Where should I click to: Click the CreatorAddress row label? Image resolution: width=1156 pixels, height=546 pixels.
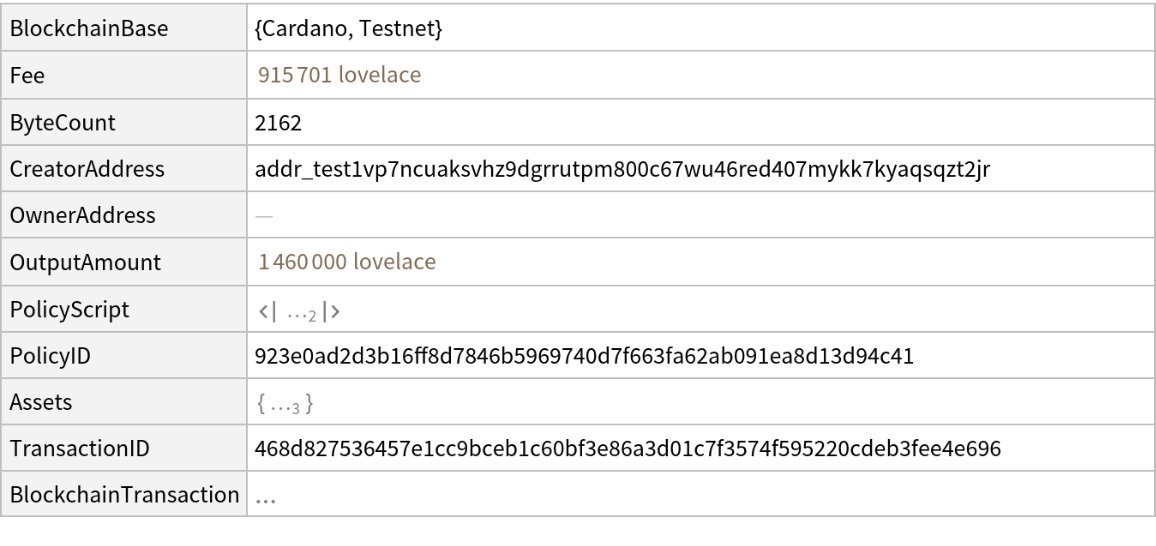[x=81, y=169]
